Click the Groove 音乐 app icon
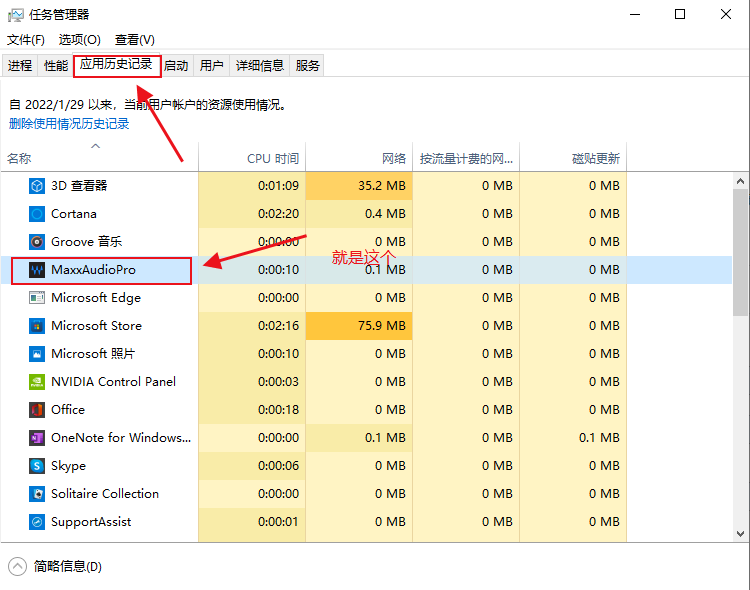The image size is (750, 590). pos(37,242)
